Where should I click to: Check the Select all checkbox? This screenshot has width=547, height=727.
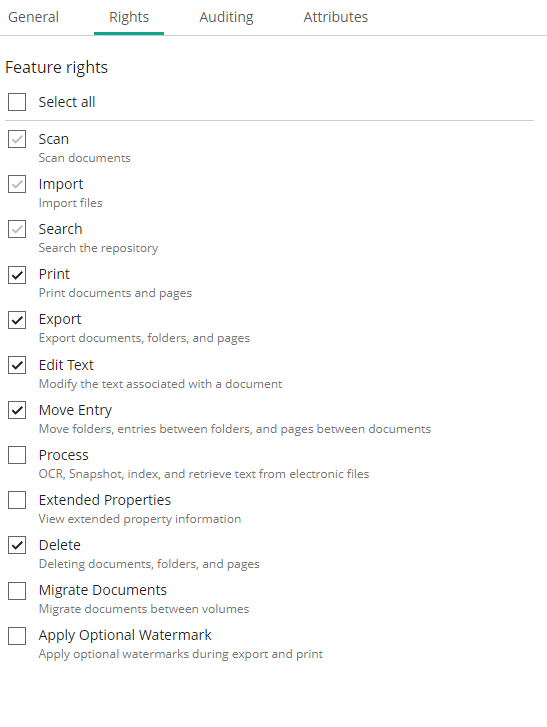pos(17,102)
